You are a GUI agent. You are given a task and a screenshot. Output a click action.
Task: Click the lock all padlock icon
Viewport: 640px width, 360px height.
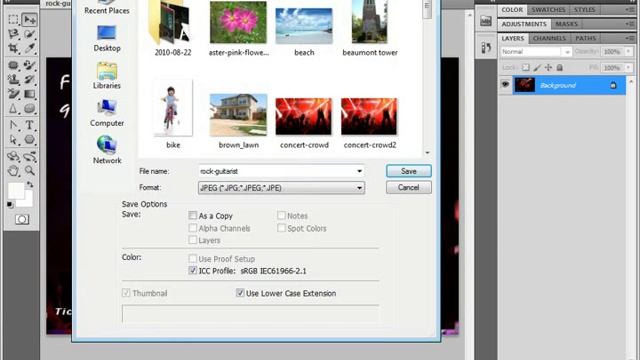[560, 68]
